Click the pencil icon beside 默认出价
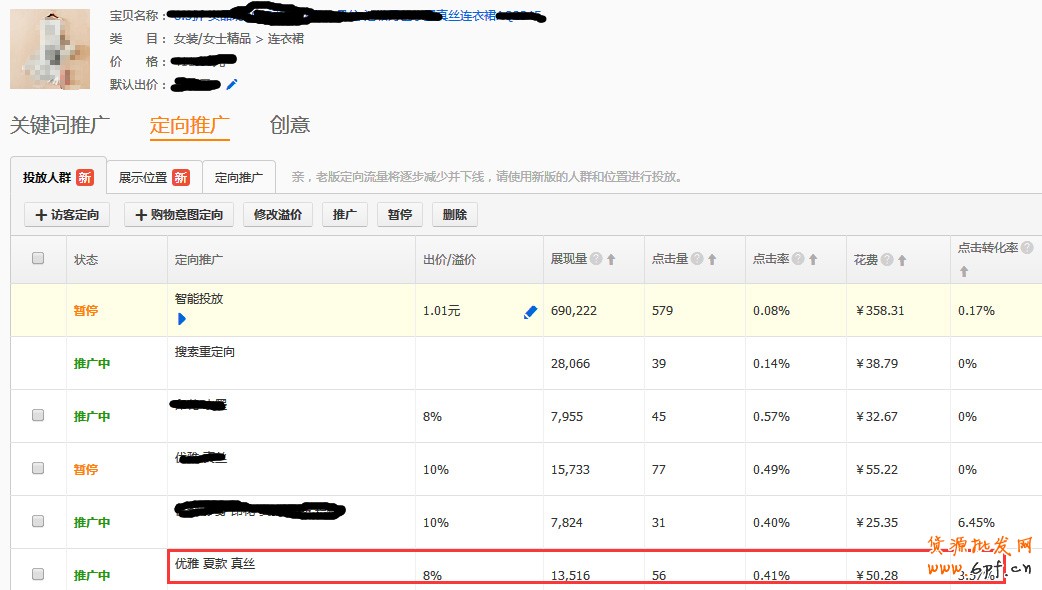The image size is (1042, 590). (x=232, y=85)
